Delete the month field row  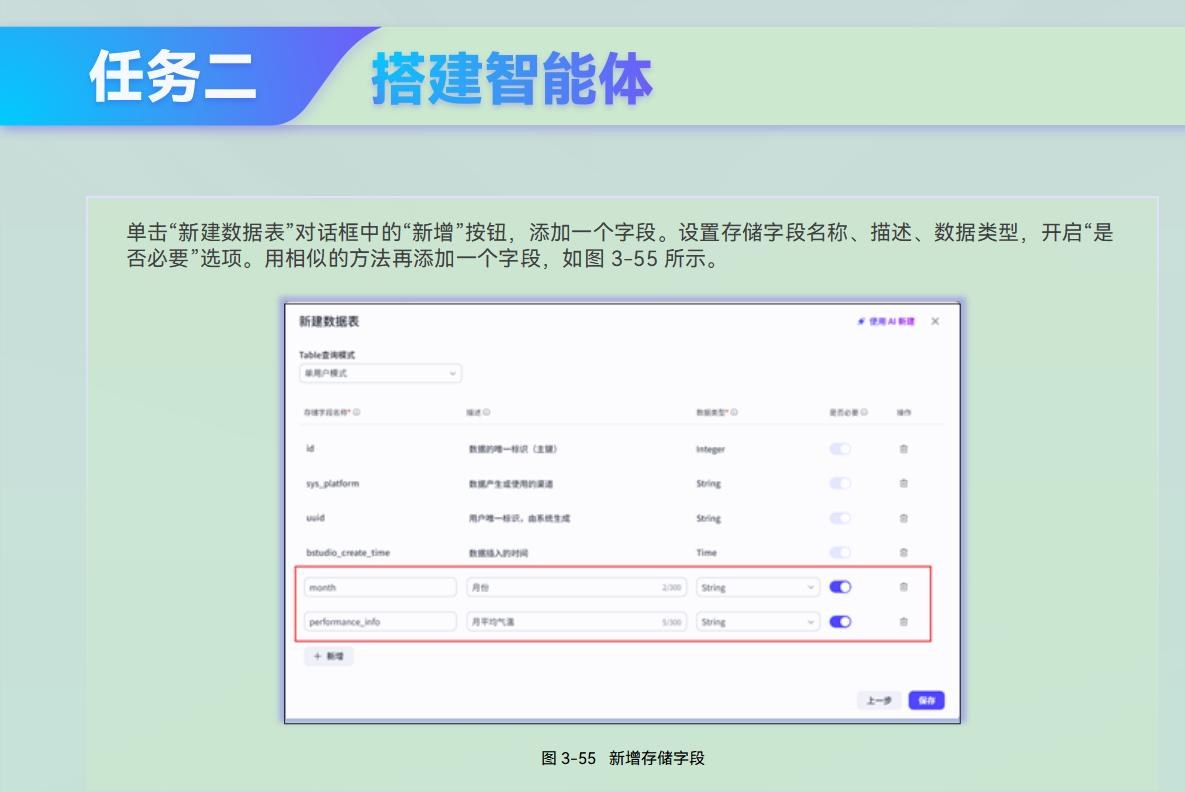click(903, 587)
